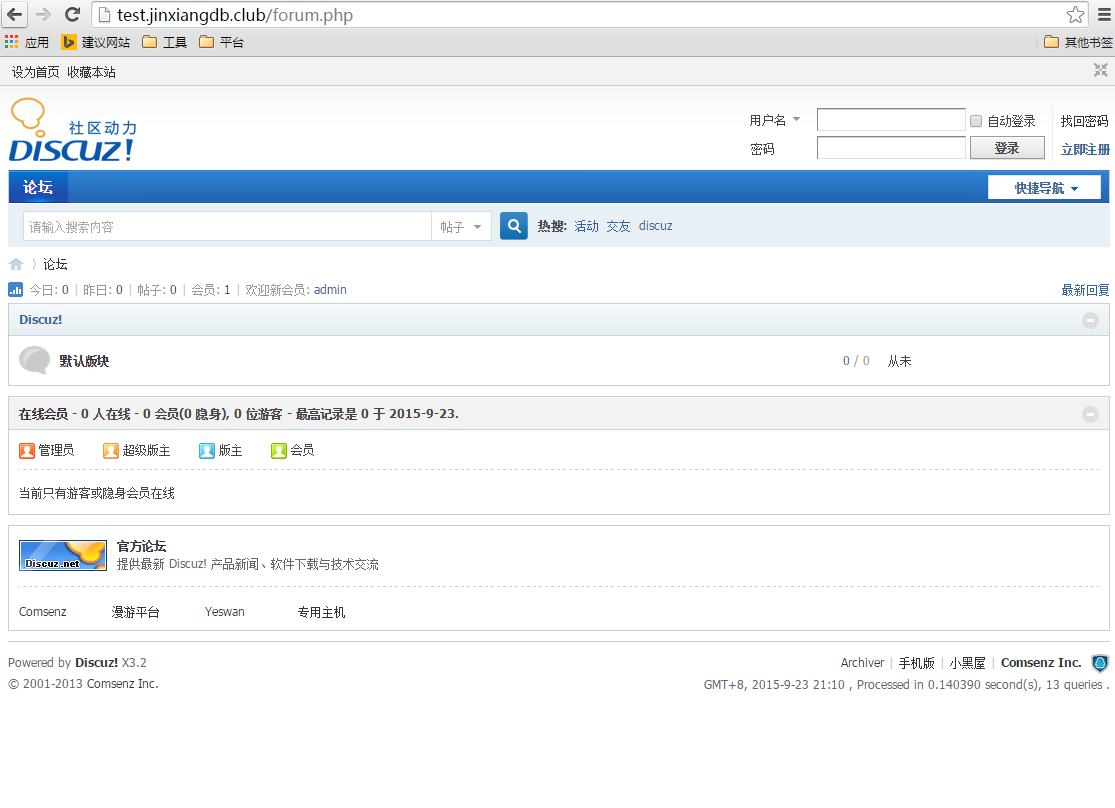
Task: Open the search type dropdown for posts
Action: pyautogui.click(x=461, y=227)
